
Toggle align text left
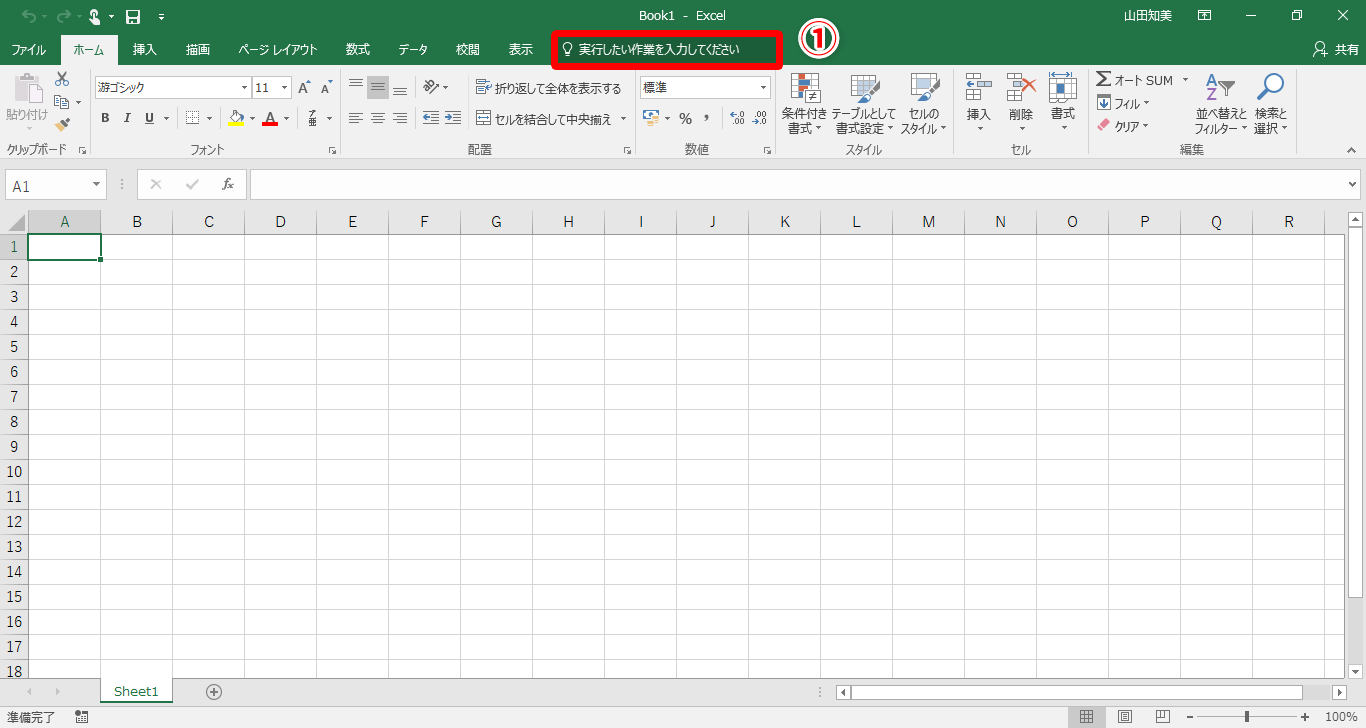click(356, 118)
